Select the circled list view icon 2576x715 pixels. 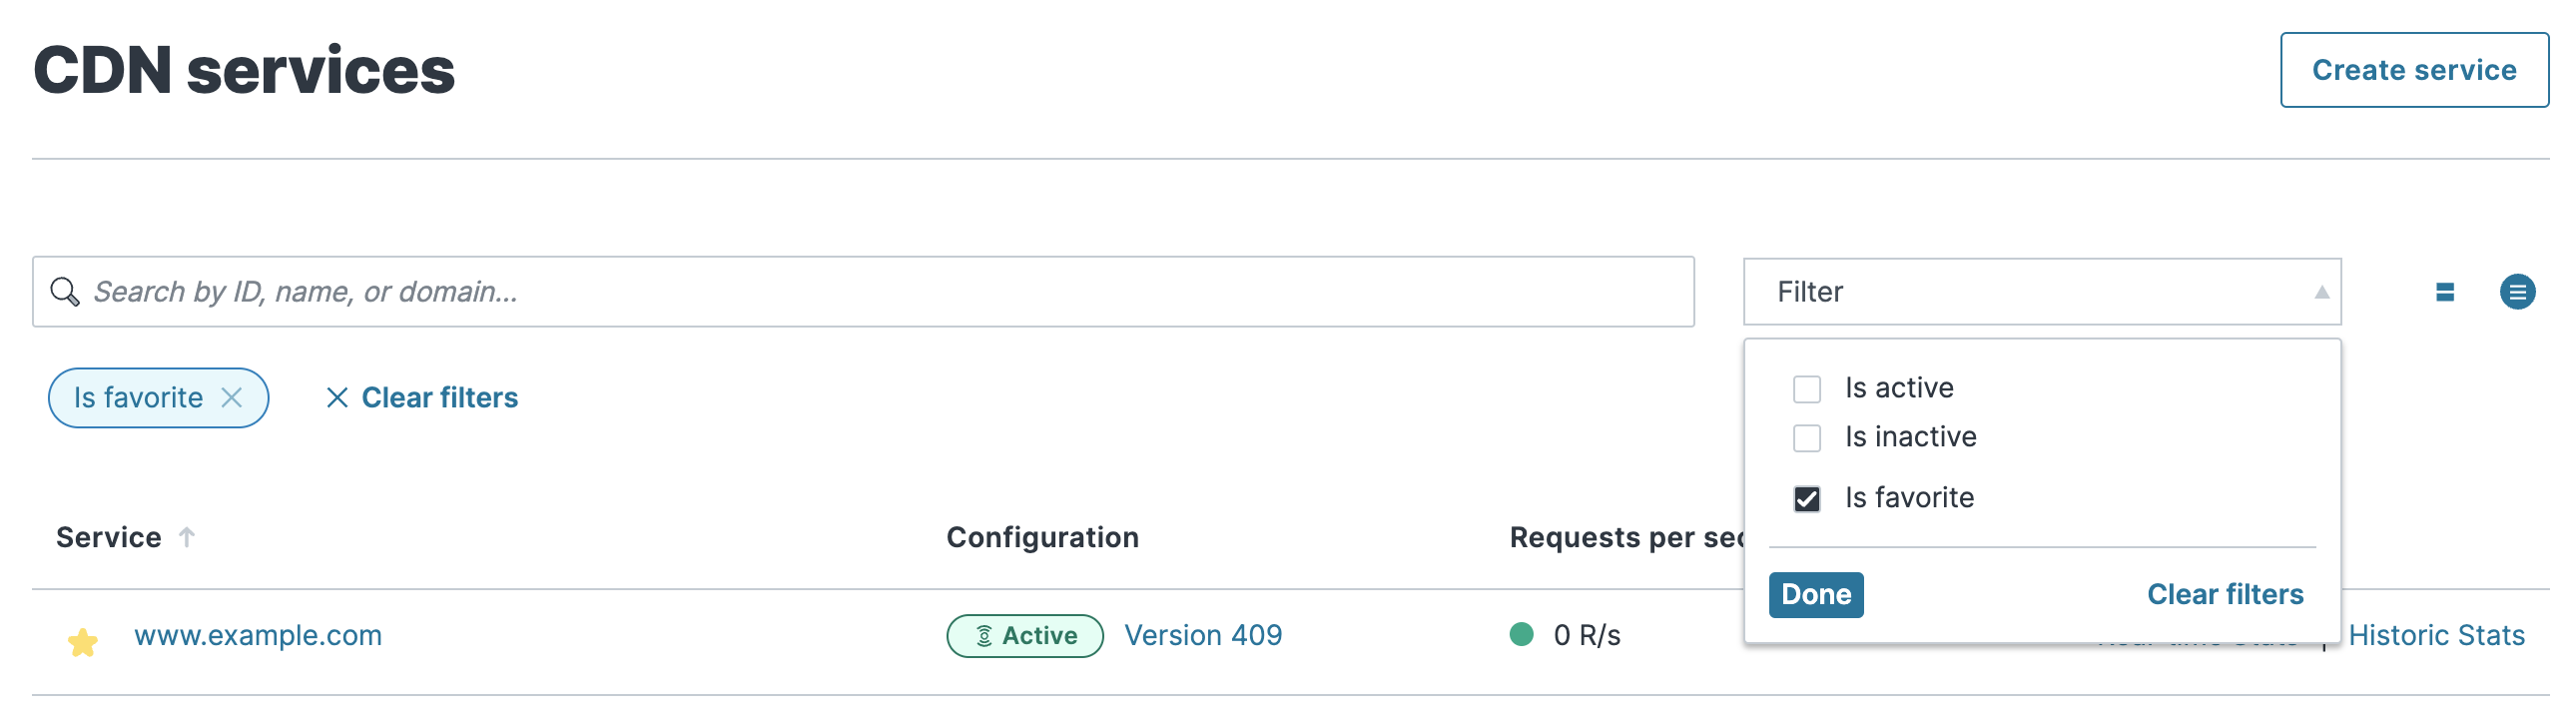pyautogui.click(x=2517, y=291)
